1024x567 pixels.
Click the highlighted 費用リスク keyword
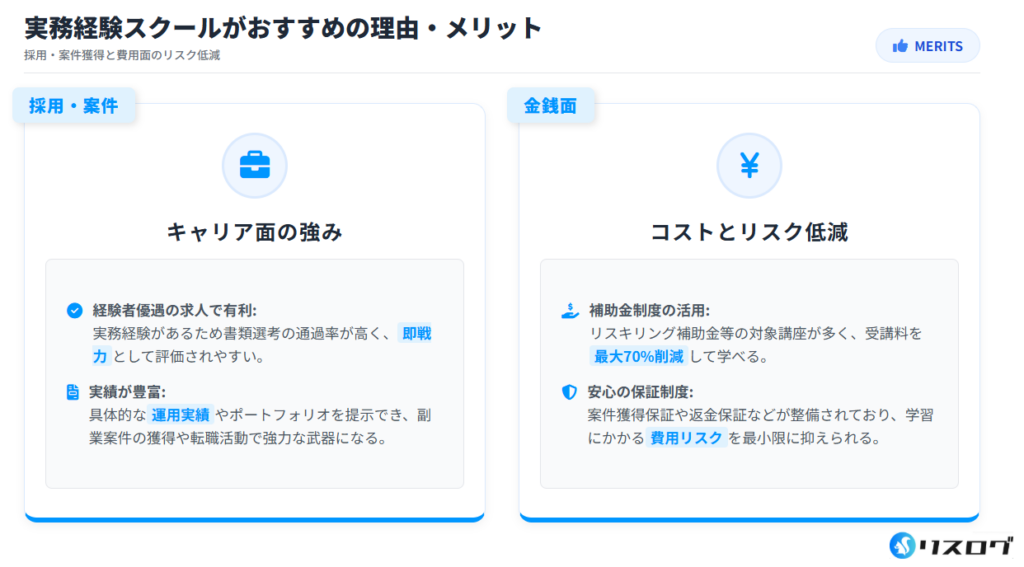(x=686, y=437)
